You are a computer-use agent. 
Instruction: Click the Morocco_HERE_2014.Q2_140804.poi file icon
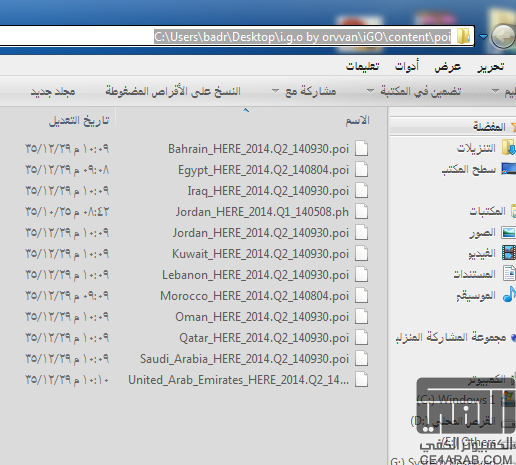tap(362, 296)
